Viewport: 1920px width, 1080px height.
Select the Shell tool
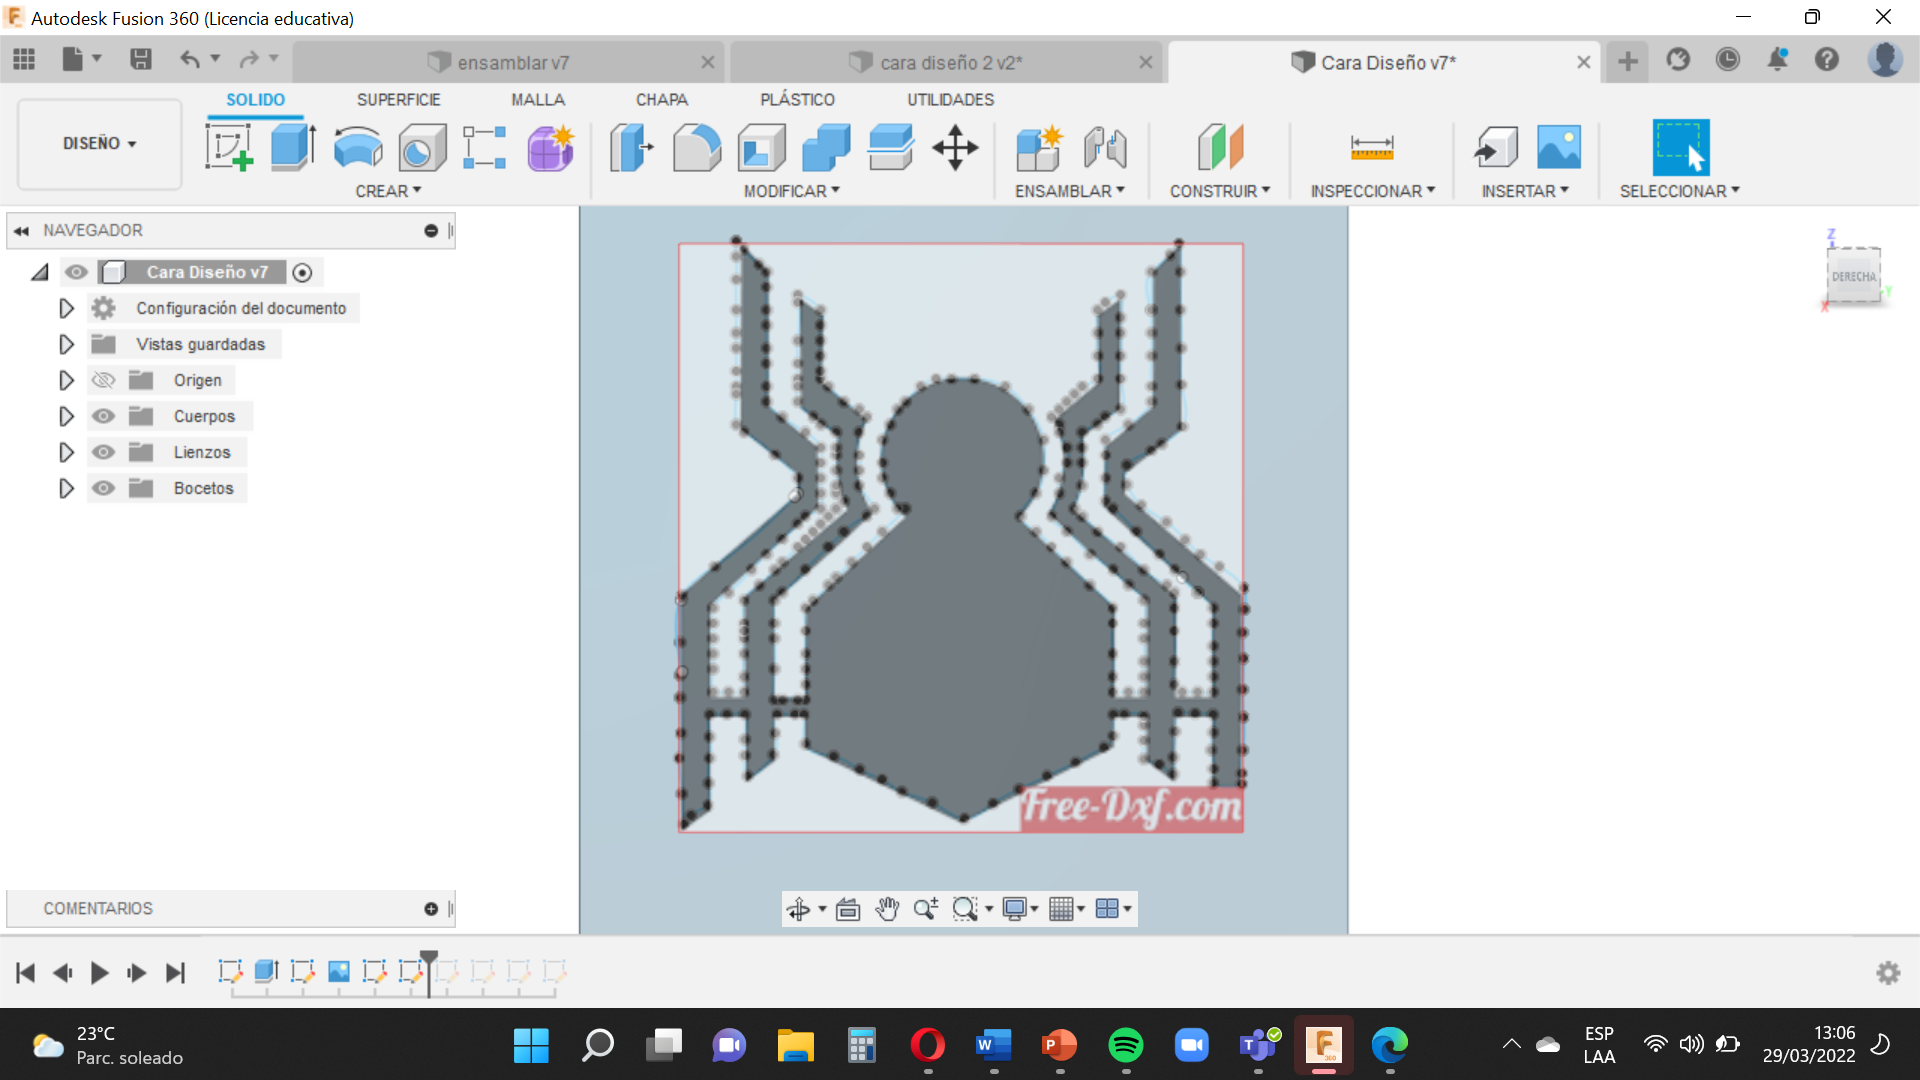[762, 148]
